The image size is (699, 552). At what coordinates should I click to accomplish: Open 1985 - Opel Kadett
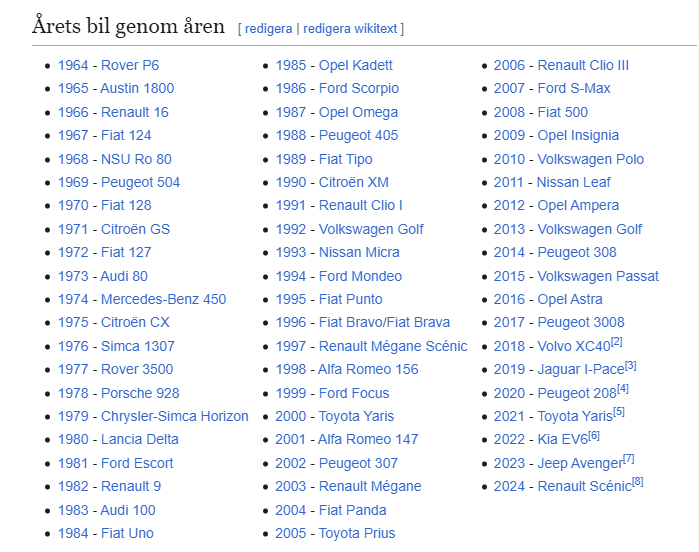tap(334, 65)
